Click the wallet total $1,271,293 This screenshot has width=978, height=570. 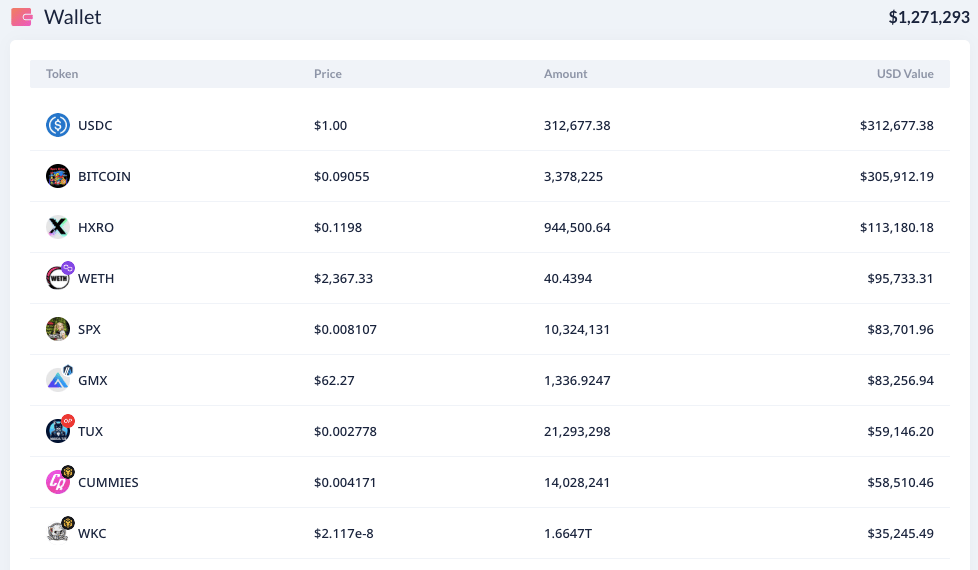coord(929,17)
